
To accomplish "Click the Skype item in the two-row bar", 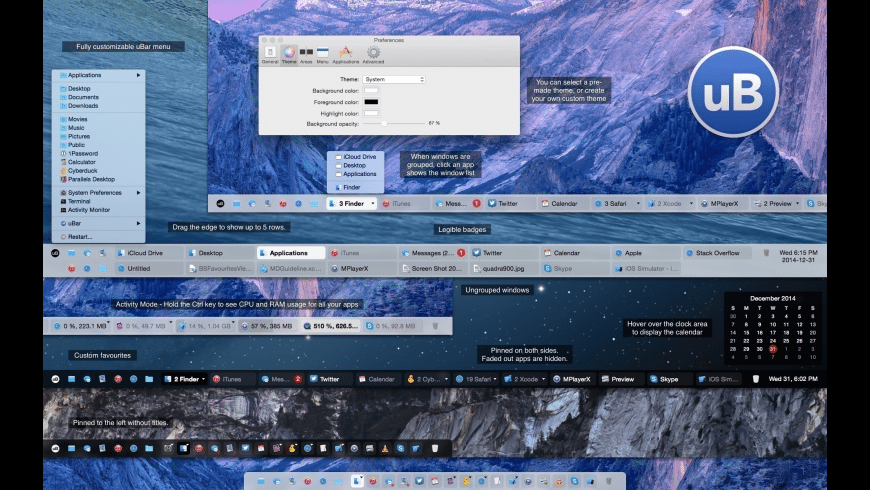I will point(575,268).
